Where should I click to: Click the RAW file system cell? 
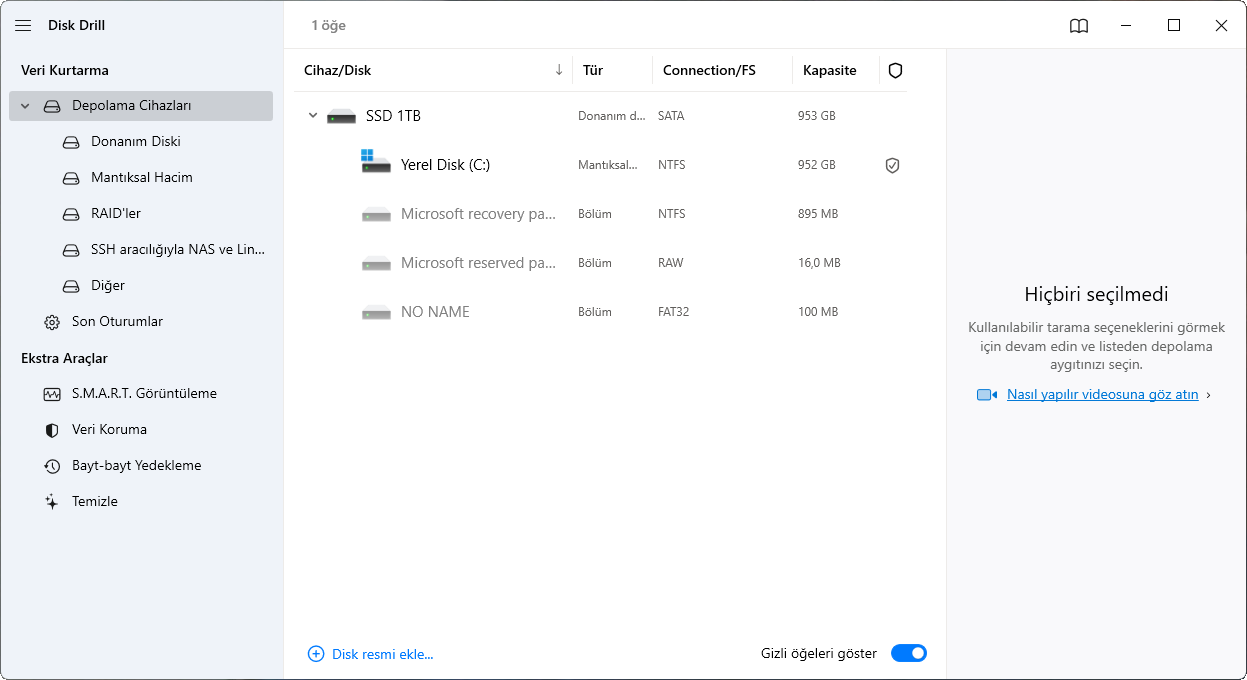click(671, 263)
